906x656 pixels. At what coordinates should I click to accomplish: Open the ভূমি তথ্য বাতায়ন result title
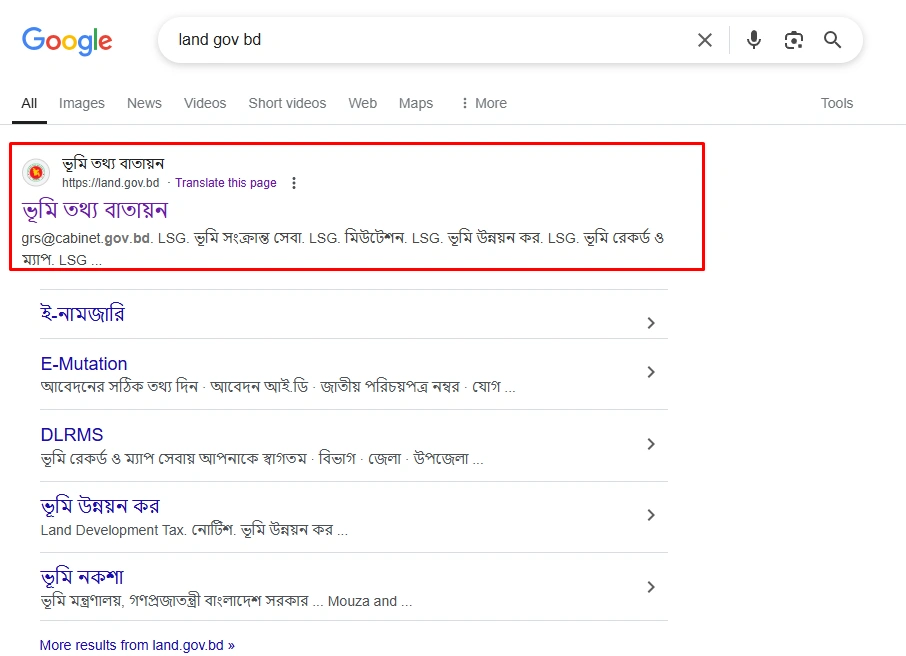pyautogui.click(x=95, y=210)
